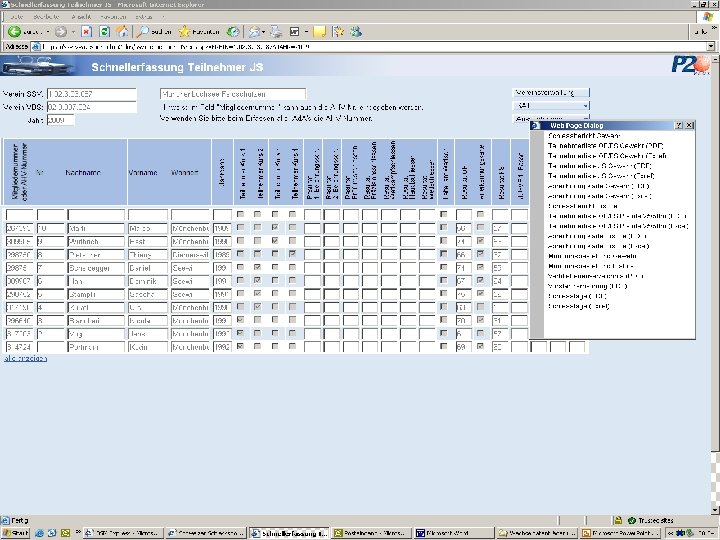The width and height of the screenshot is (720, 540).
Task: Click the 'alle anzeigen' link below table
Action: pyautogui.click(x=25, y=357)
